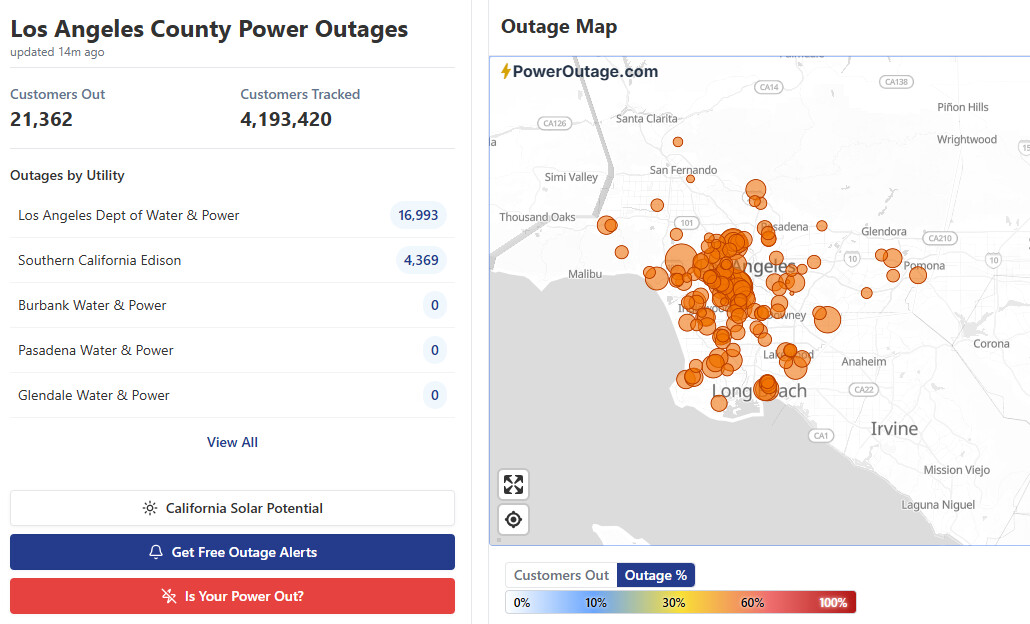
Task: Select Burbank Water & Power entry
Action: click(x=232, y=305)
